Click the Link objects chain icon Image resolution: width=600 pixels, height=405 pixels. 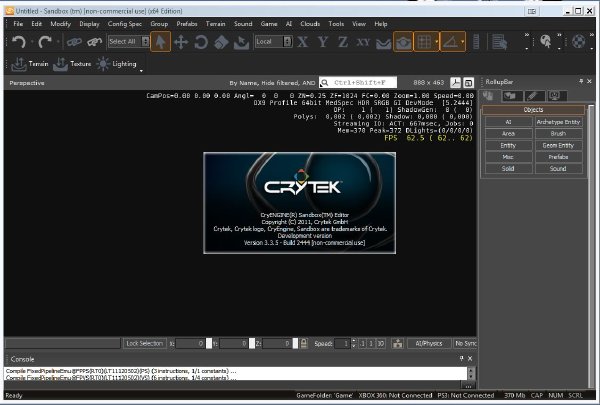(74, 41)
